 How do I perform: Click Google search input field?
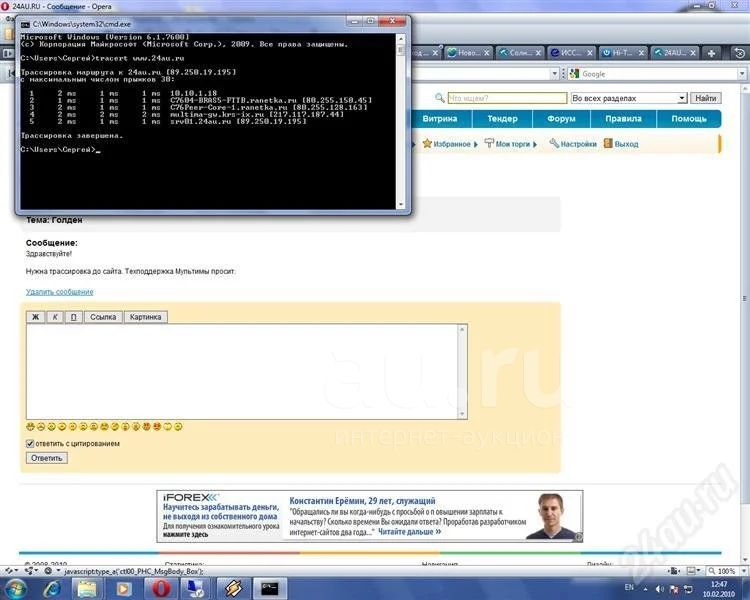[x=659, y=74]
